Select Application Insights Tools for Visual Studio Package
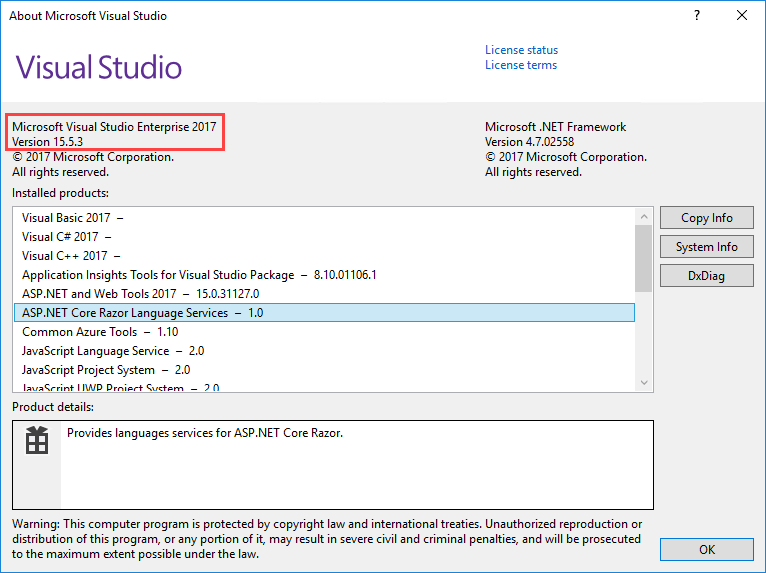The image size is (766, 573). click(324, 275)
